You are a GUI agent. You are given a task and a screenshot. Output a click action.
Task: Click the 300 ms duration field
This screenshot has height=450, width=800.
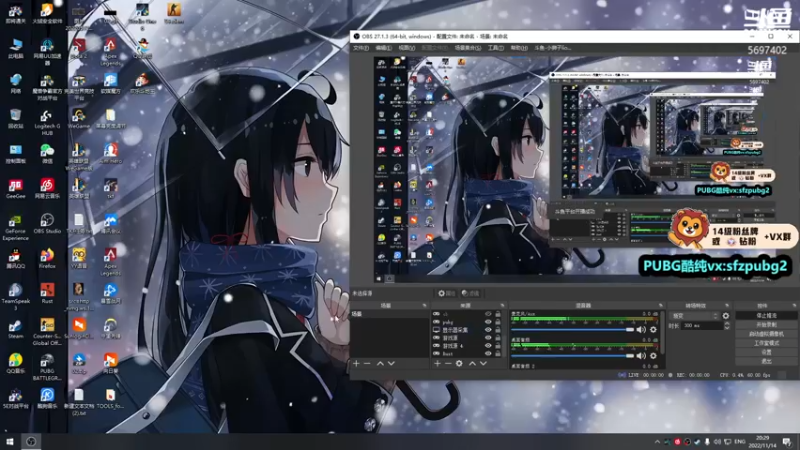703,326
